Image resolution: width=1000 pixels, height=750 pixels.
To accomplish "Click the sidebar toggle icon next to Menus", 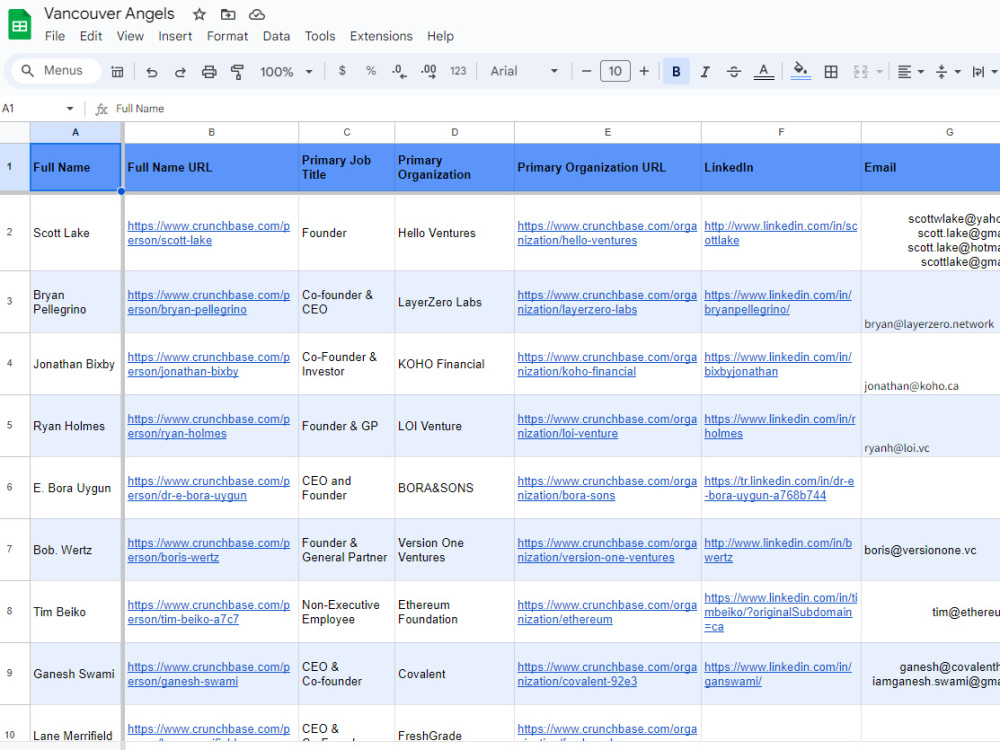I will click(117, 71).
